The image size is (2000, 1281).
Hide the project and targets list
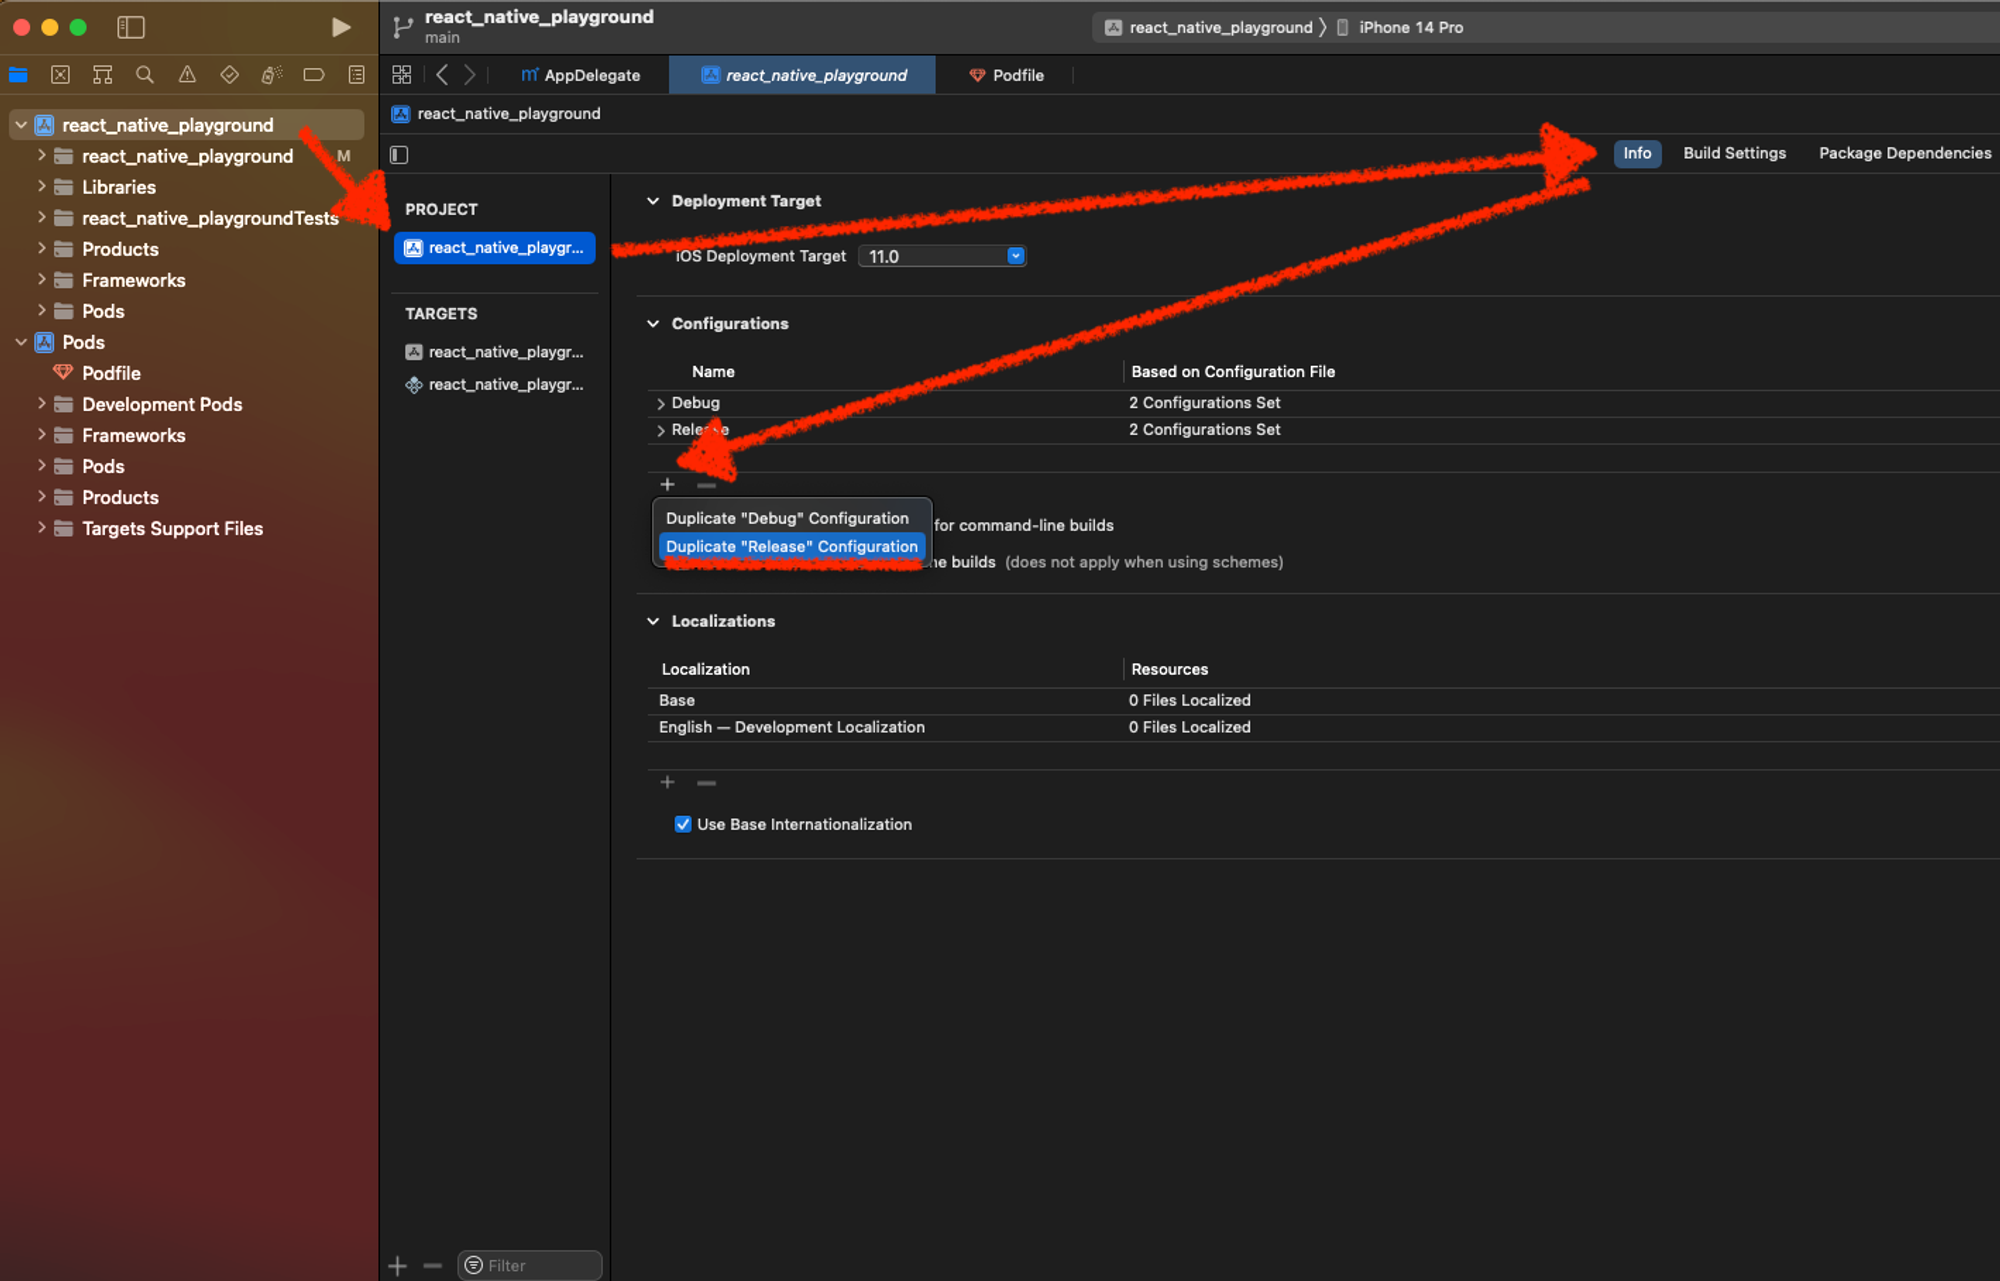399,154
